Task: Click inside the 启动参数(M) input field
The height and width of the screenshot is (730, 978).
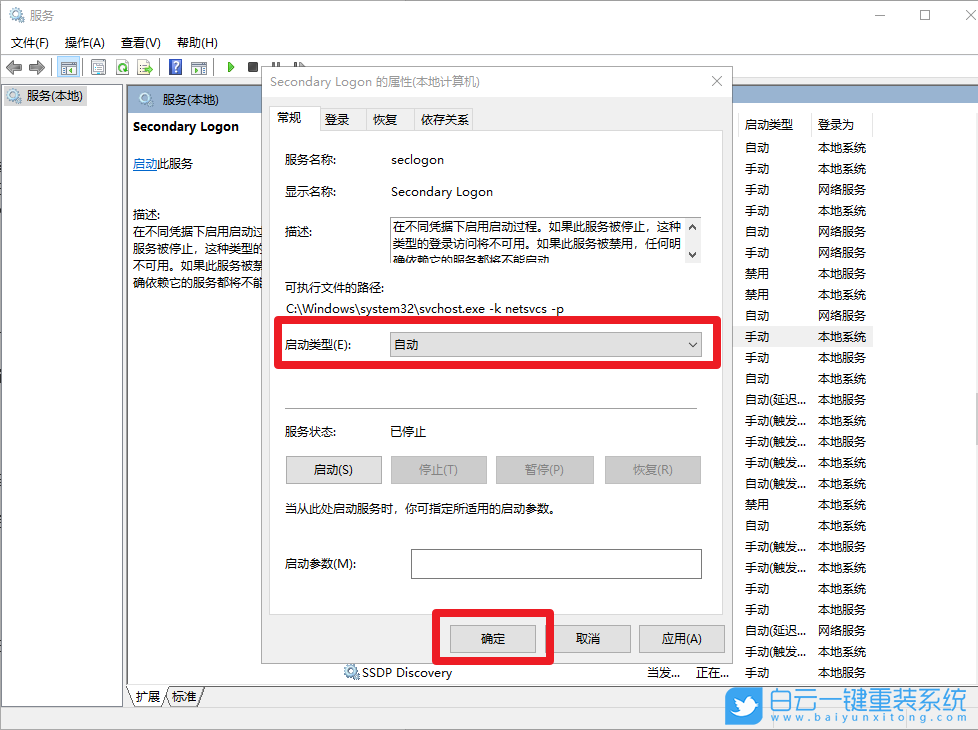Action: [x=555, y=564]
